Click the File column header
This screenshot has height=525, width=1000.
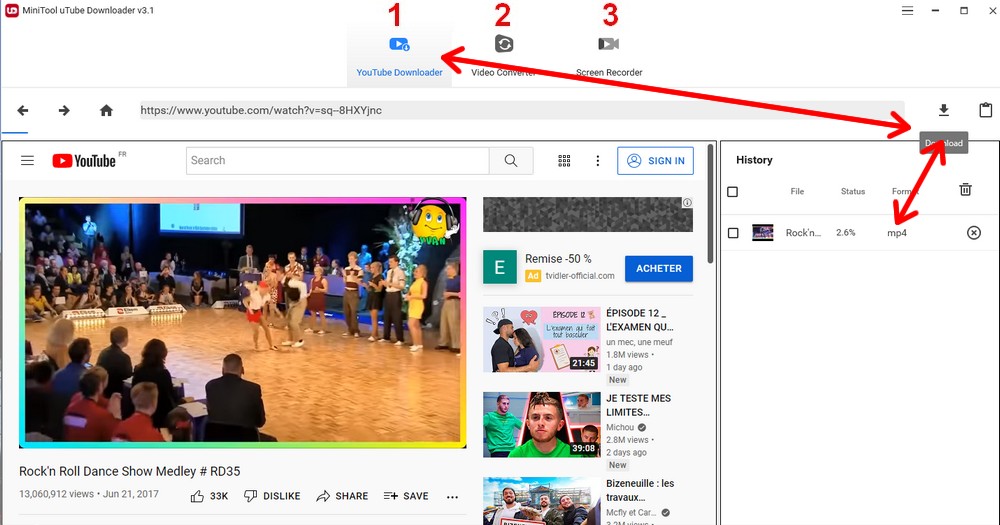click(797, 191)
